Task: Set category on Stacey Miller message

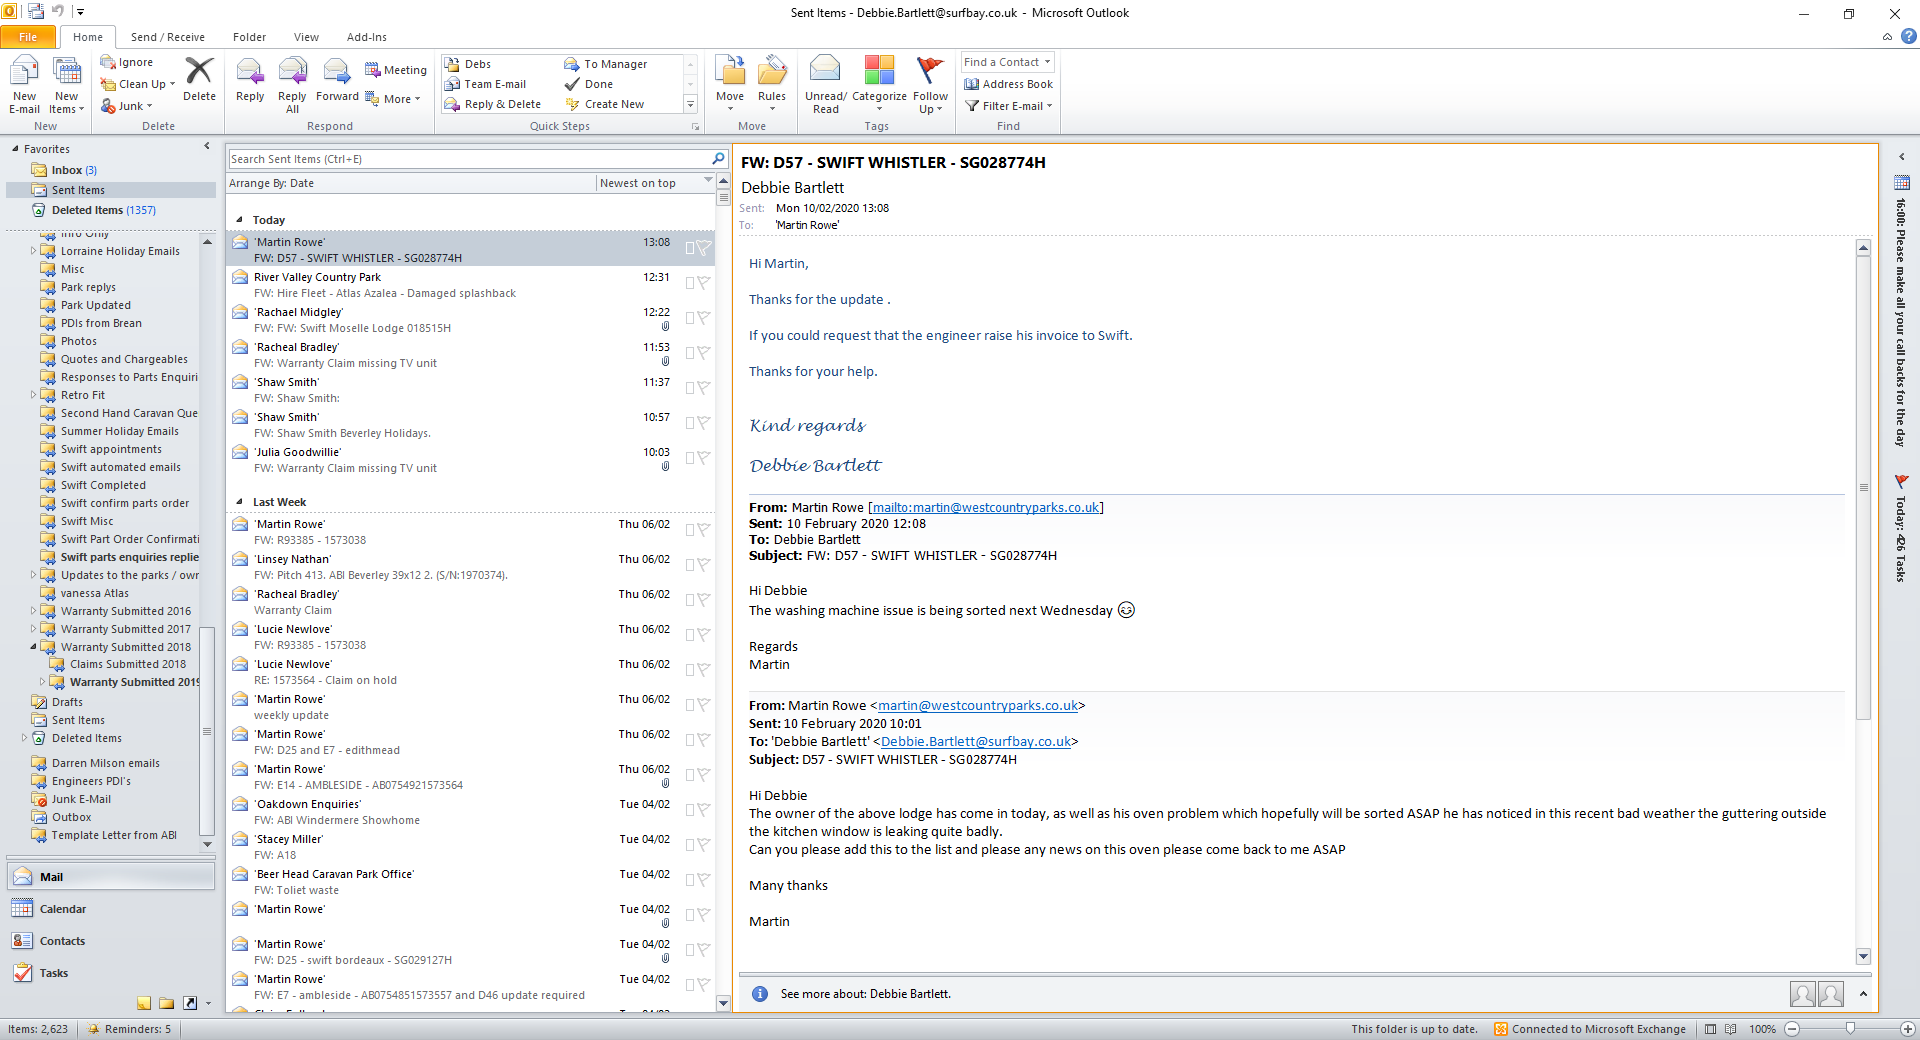Action: pos(690,845)
